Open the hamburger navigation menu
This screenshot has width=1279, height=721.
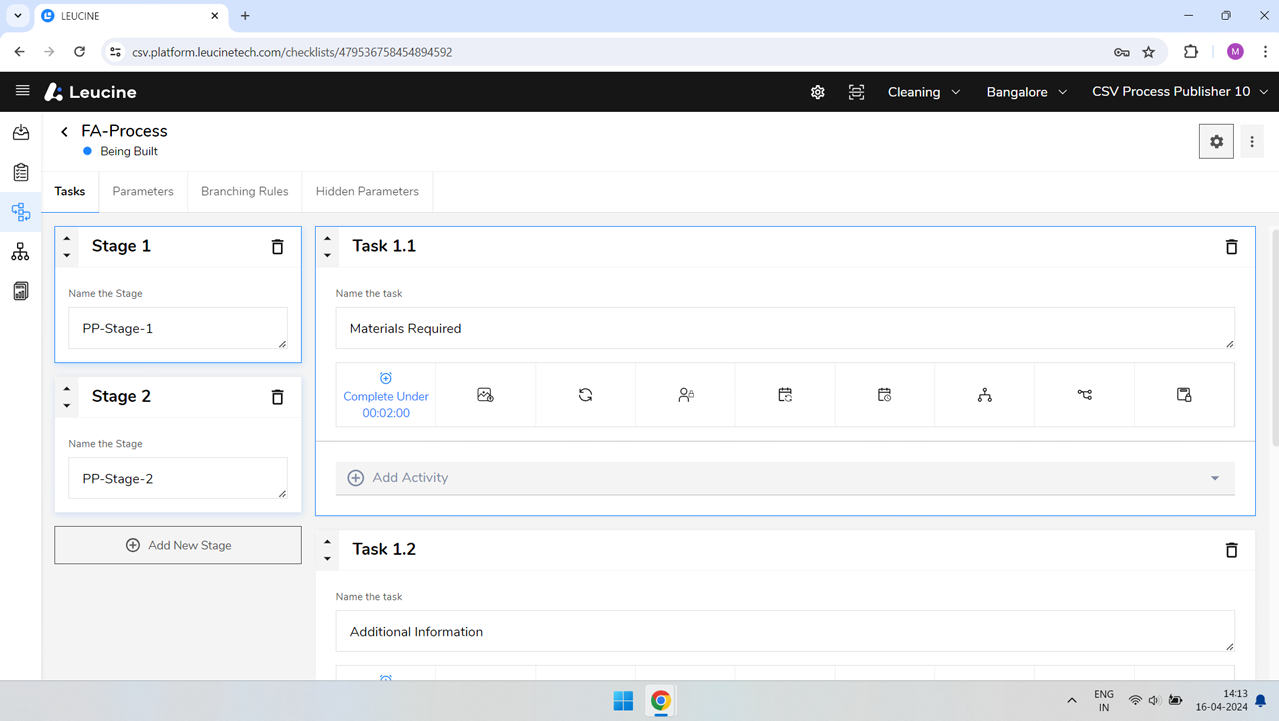[x=22, y=91]
